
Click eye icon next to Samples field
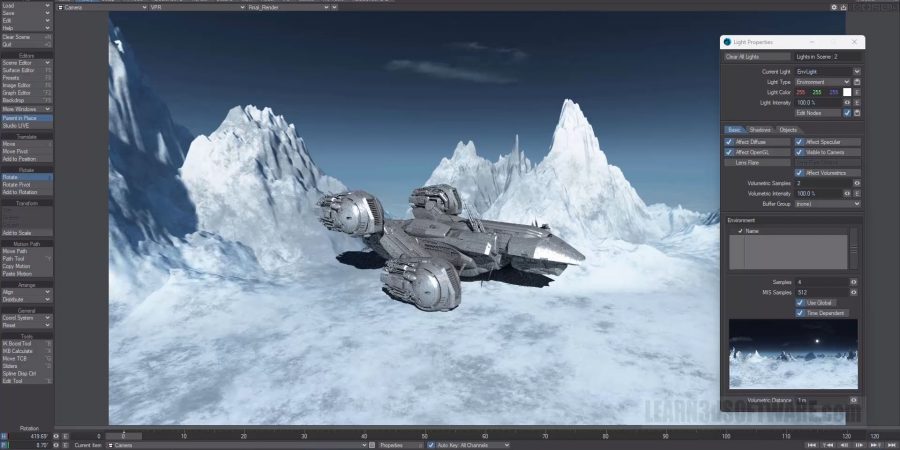pos(855,282)
